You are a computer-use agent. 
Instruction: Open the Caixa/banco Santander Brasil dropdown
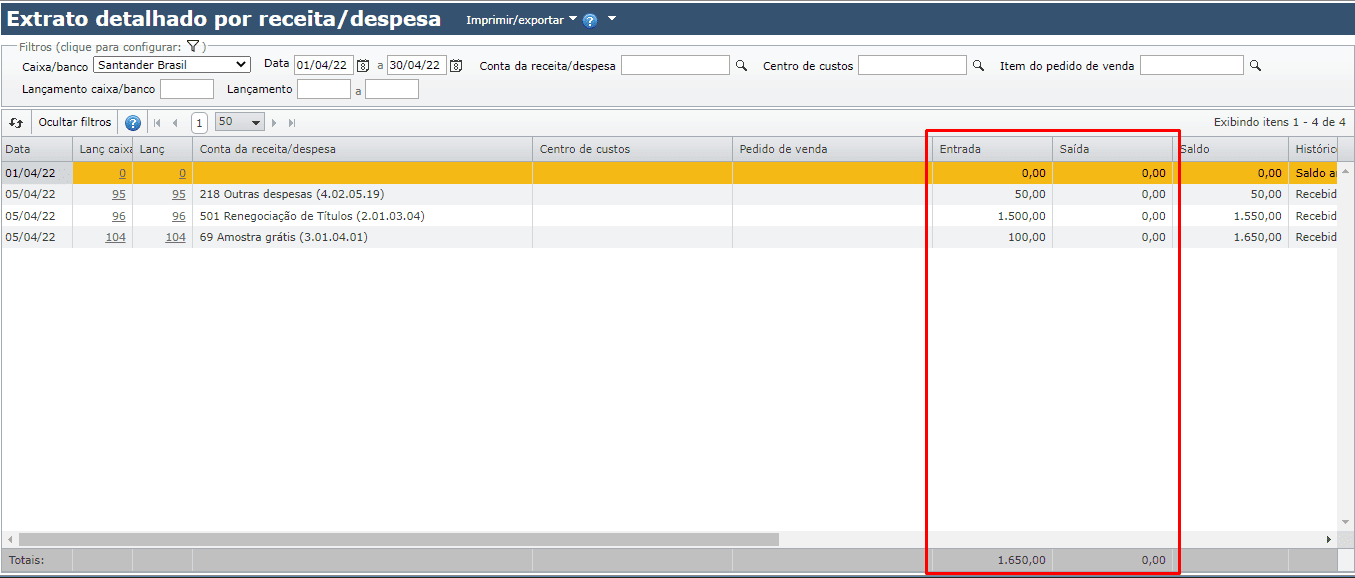pos(171,65)
